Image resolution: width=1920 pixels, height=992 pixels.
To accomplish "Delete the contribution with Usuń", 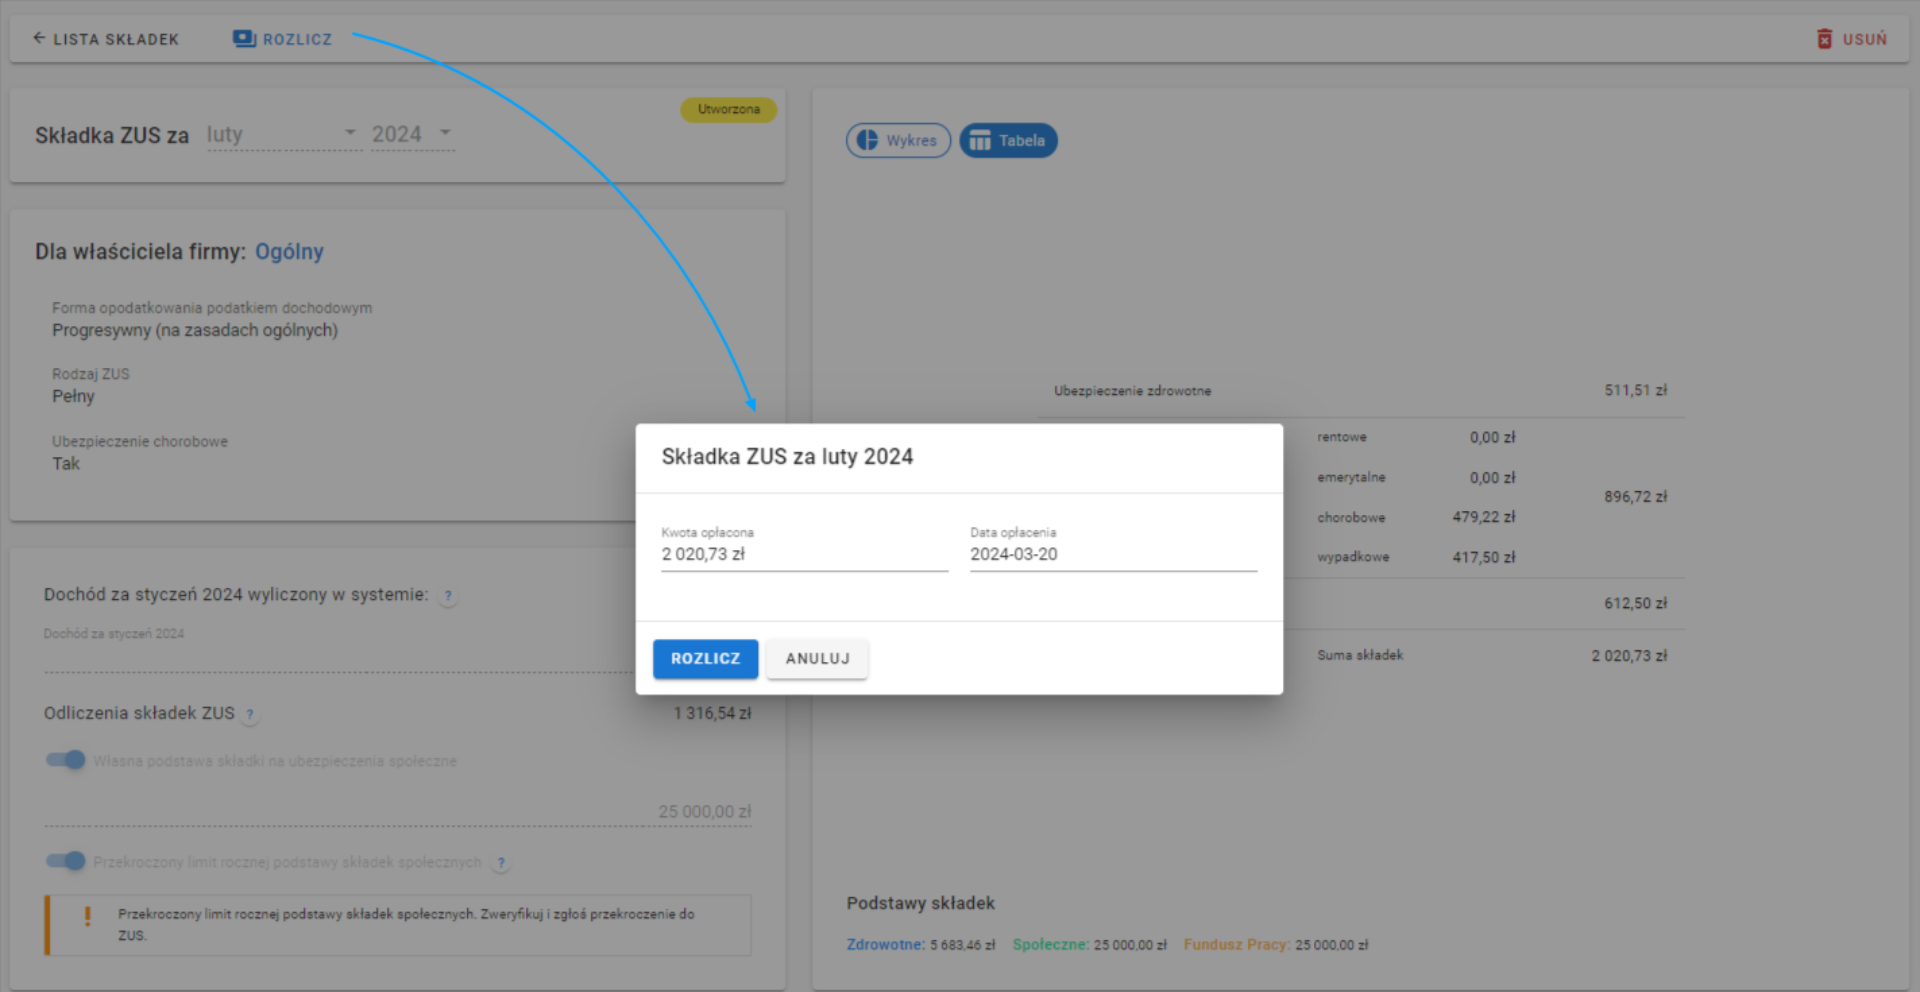I will pyautogui.click(x=1852, y=39).
